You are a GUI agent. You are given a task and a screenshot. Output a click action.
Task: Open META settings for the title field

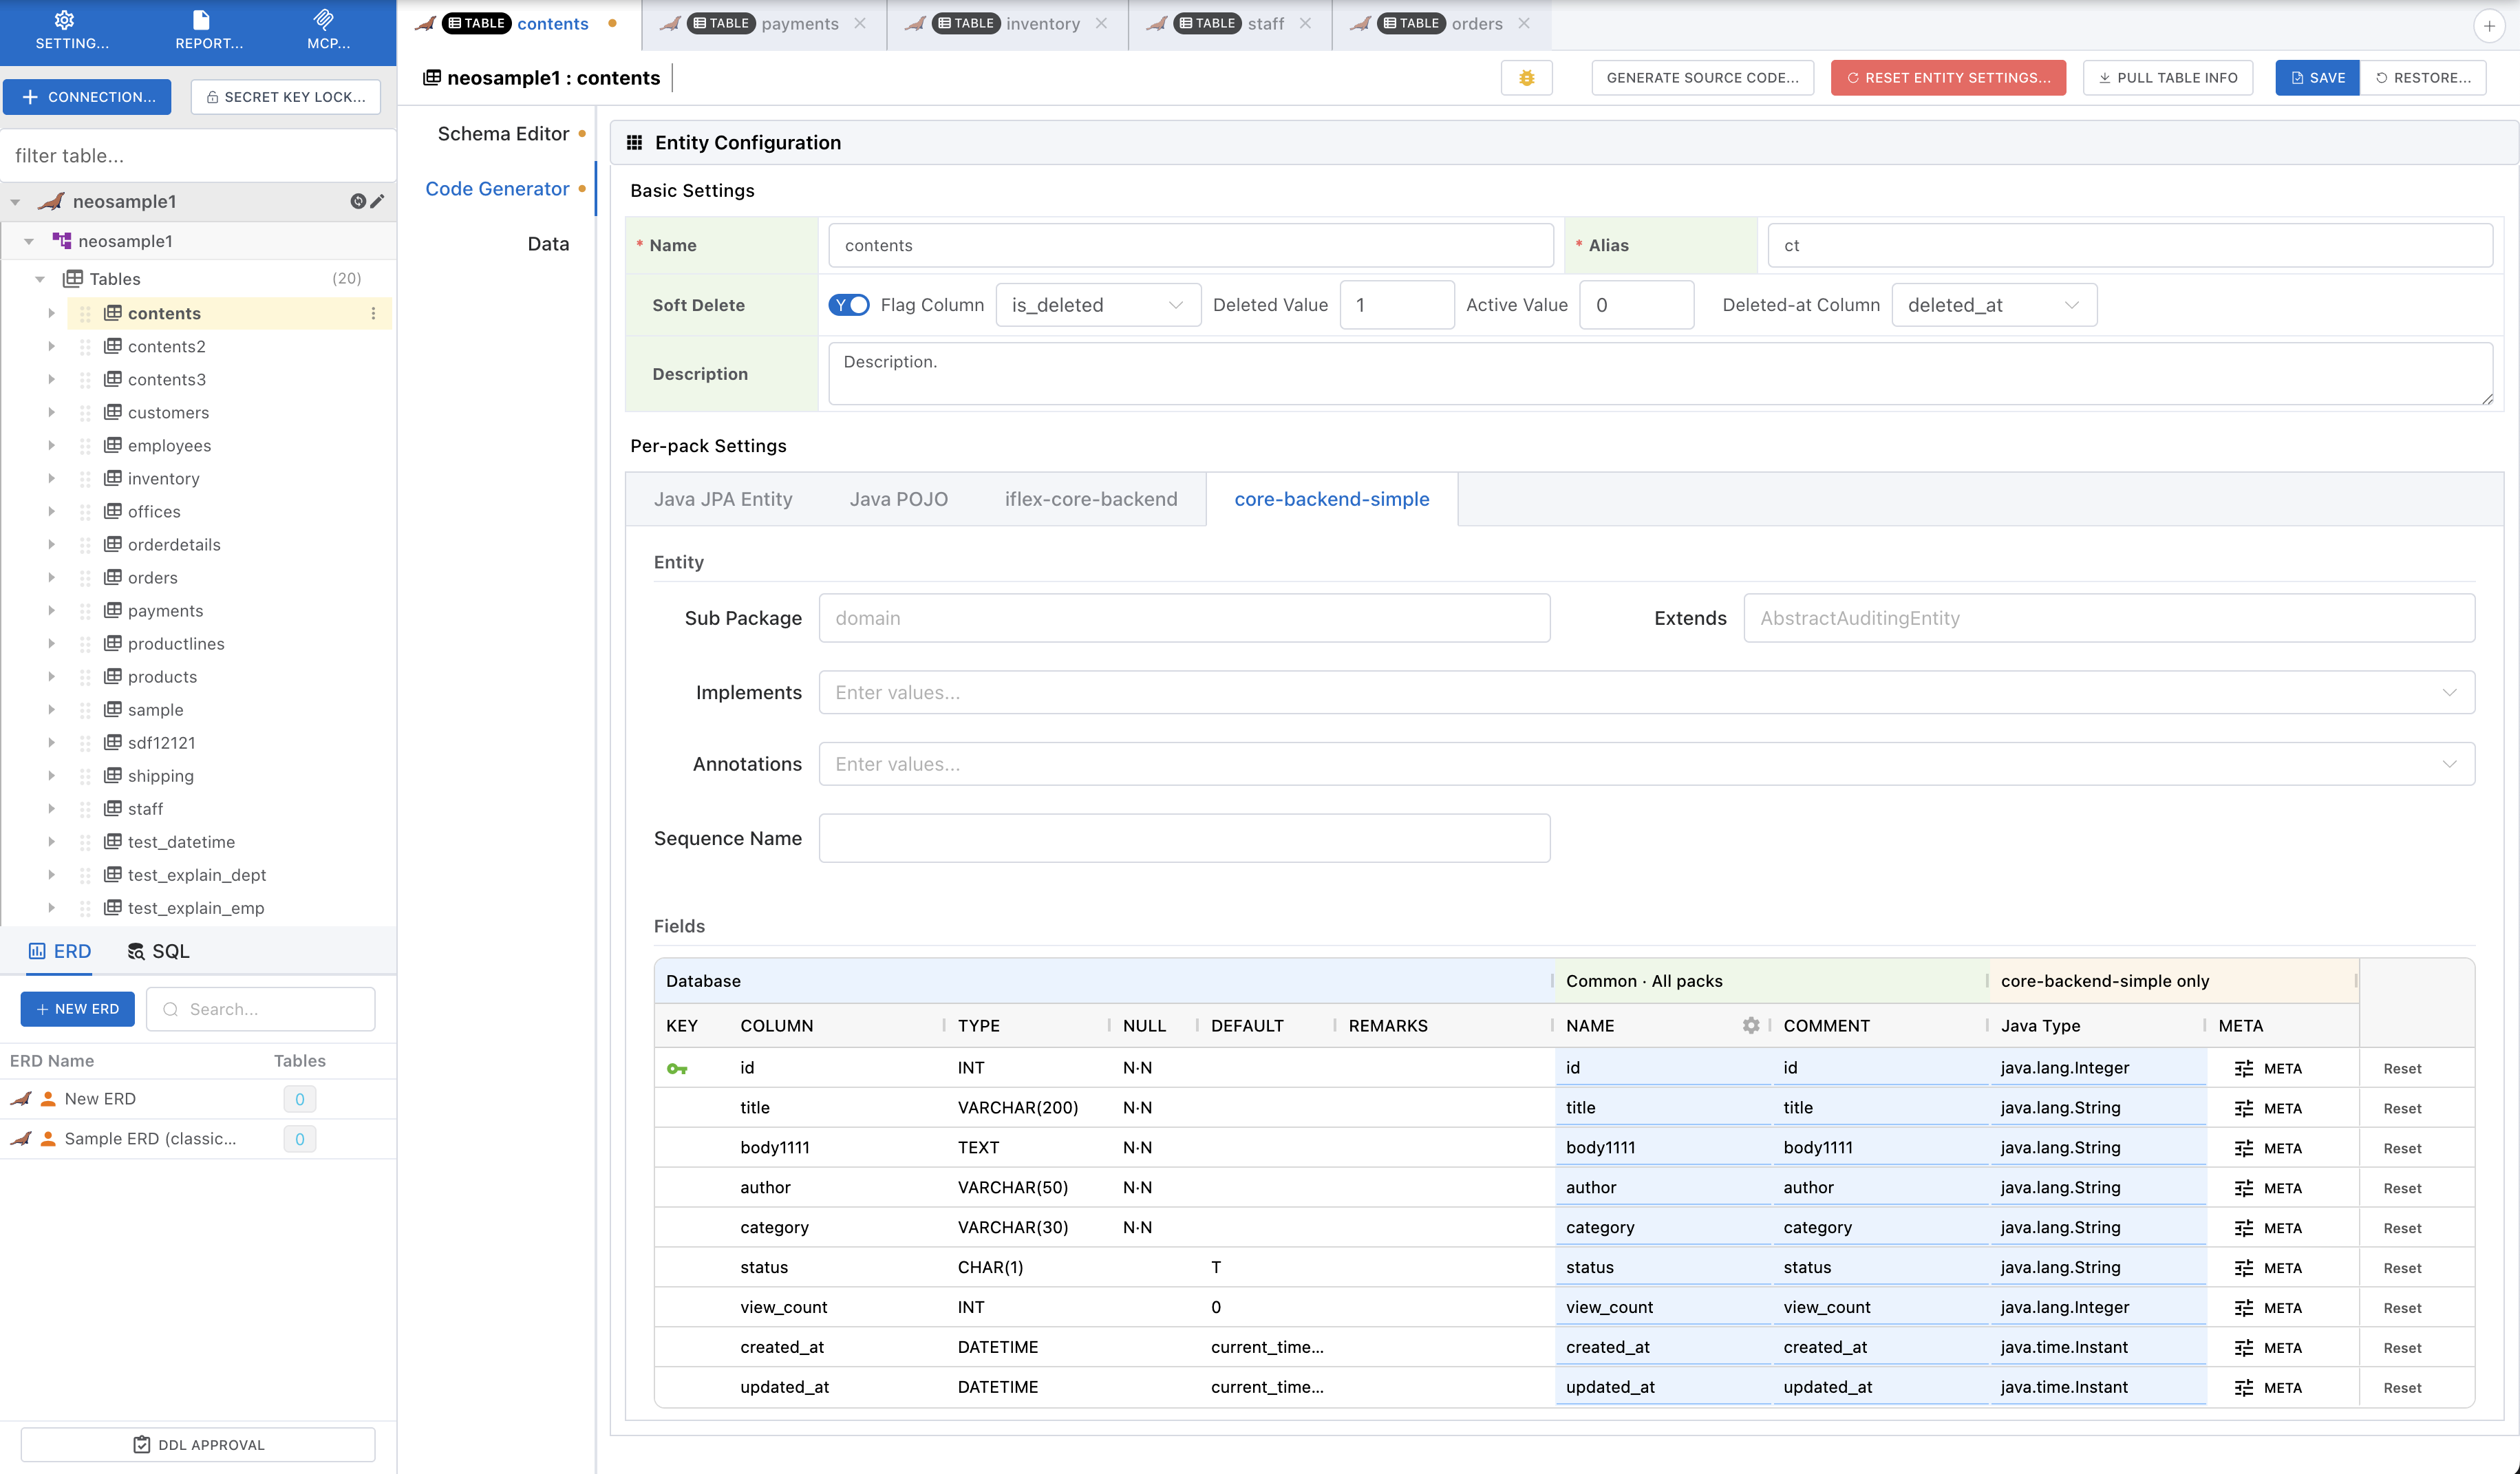tap(2268, 1108)
